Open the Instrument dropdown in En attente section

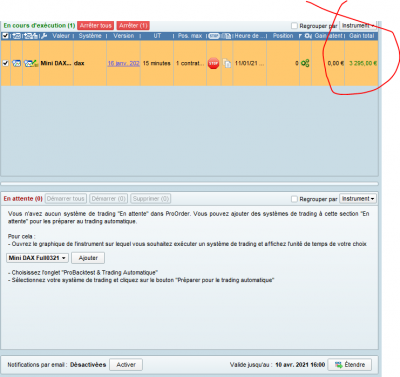[x=358, y=199]
